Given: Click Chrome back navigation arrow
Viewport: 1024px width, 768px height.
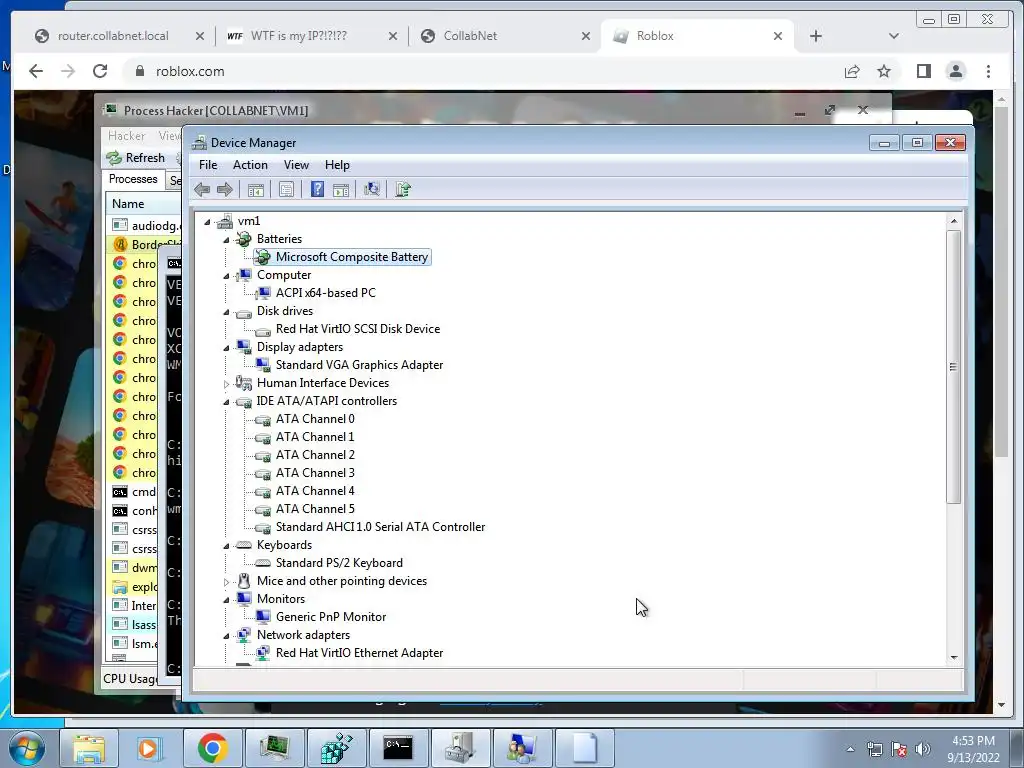Looking at the screenshot, I should 36,71.
